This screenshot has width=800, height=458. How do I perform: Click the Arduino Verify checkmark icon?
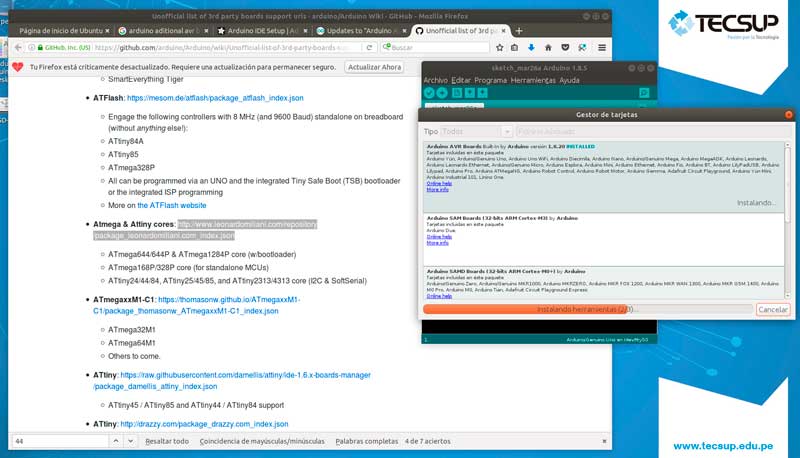429,92
